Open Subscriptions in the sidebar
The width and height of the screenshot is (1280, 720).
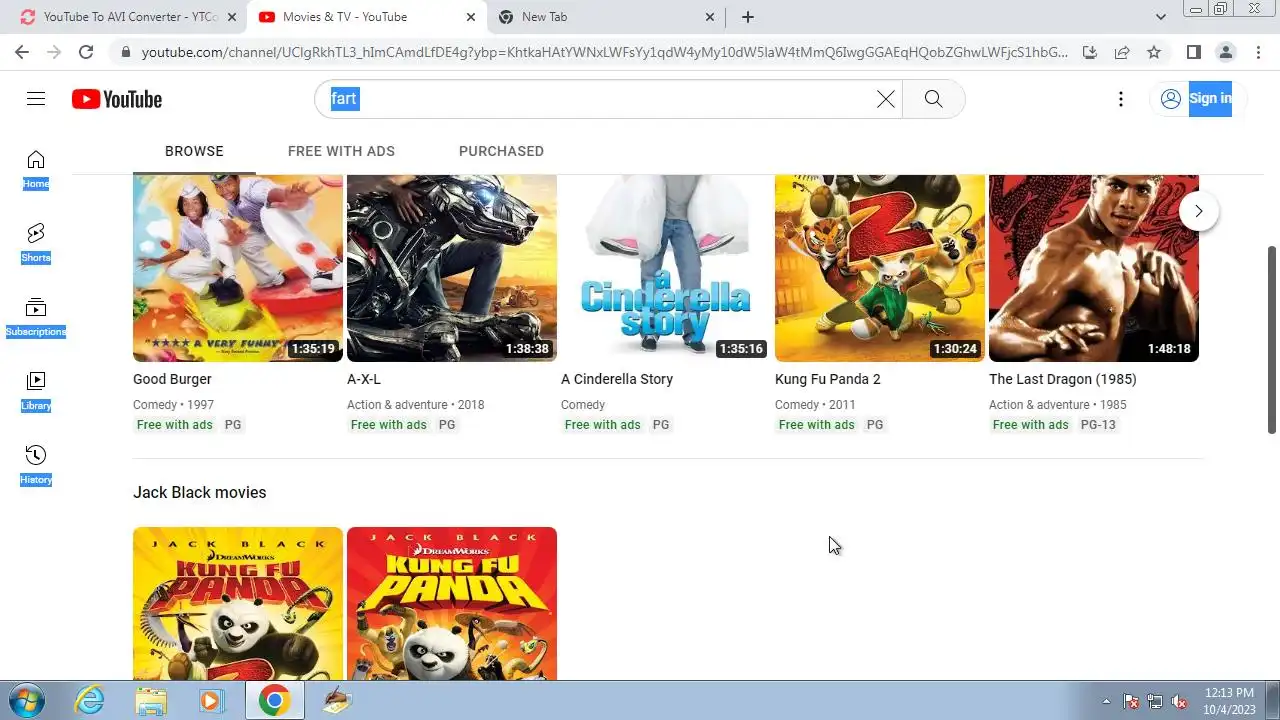click(x=36, y=317)
